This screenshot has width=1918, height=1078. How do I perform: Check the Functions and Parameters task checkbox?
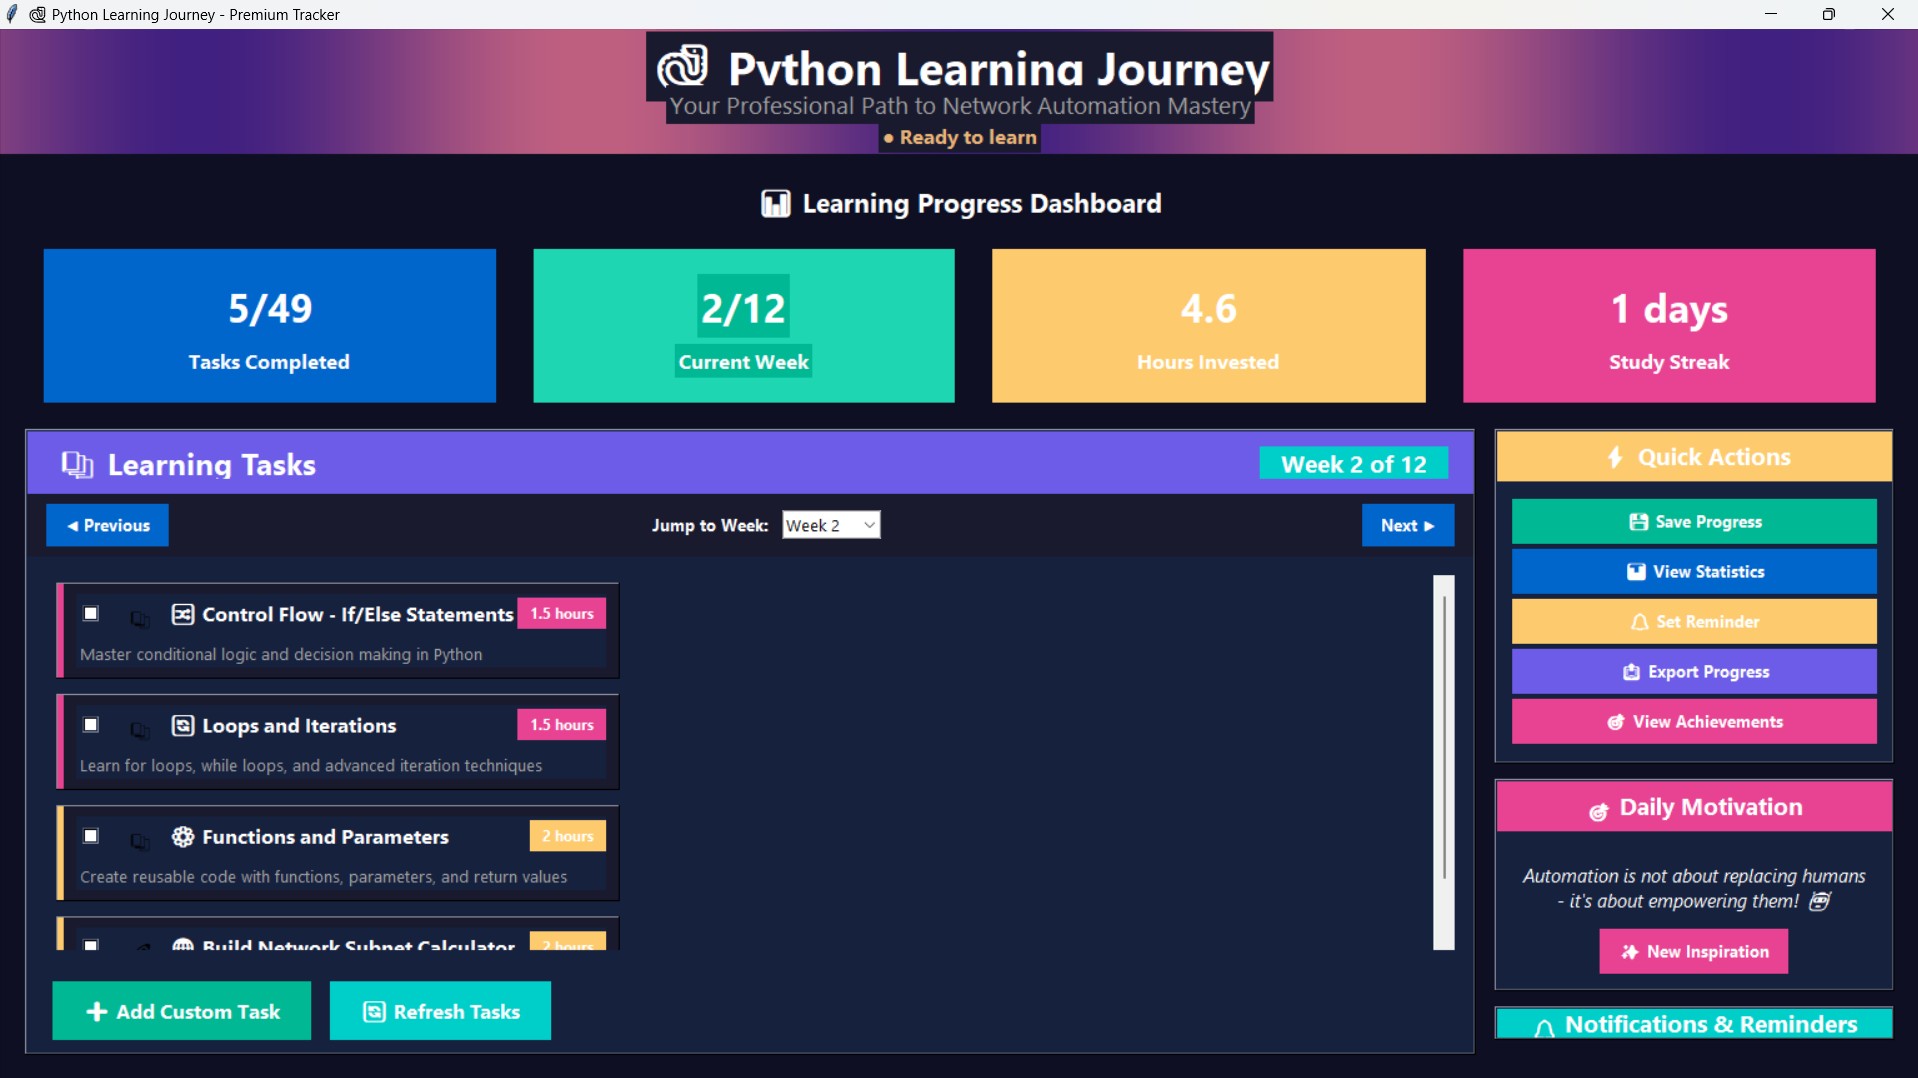click(x=90, y=836)
